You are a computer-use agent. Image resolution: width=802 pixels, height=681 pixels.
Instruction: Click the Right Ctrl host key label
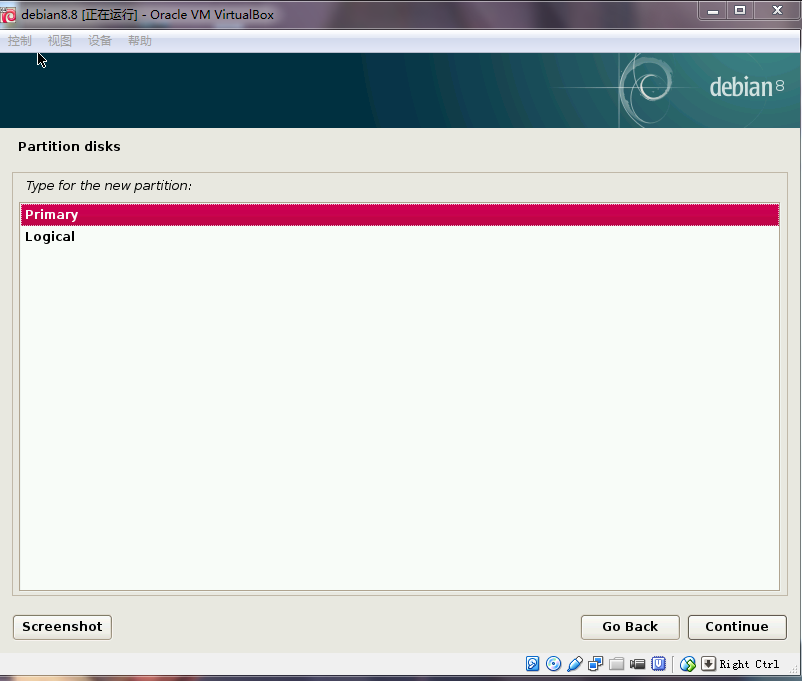click(749, 664)
